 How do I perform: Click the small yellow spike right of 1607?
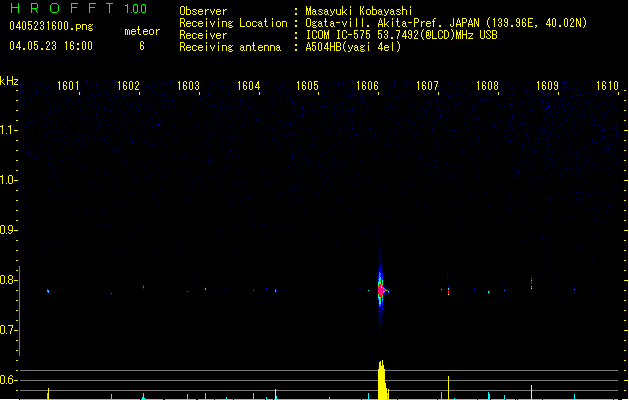pyautogui.click(x=449, y=387)
